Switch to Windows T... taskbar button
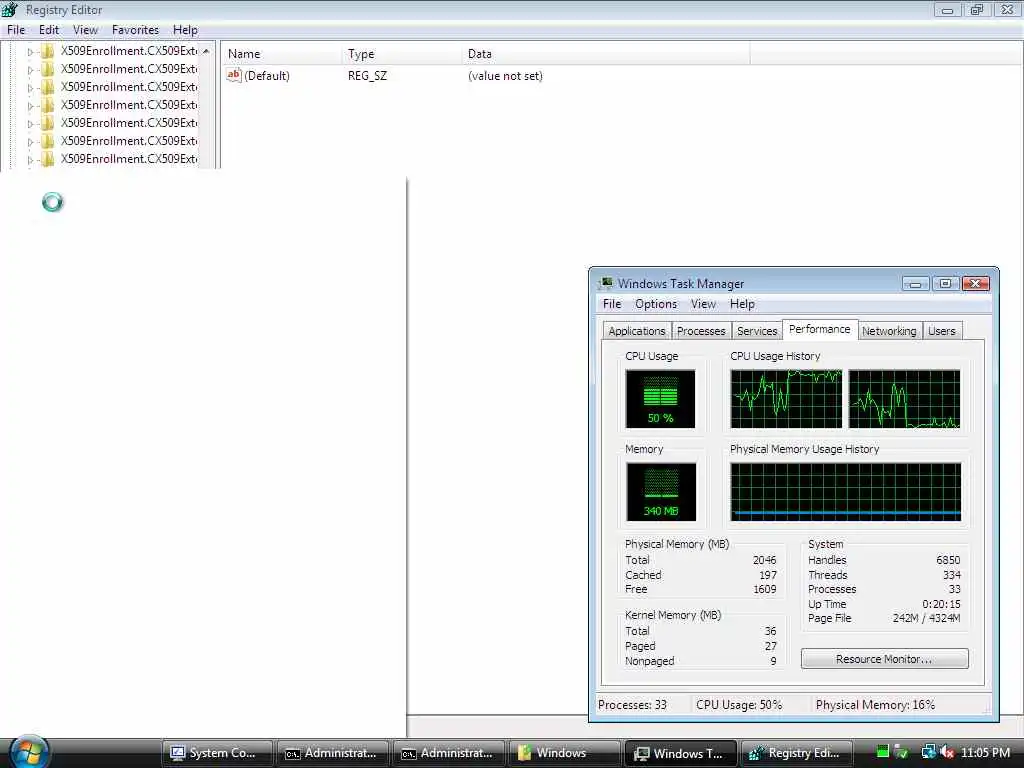 pos(680,753)
